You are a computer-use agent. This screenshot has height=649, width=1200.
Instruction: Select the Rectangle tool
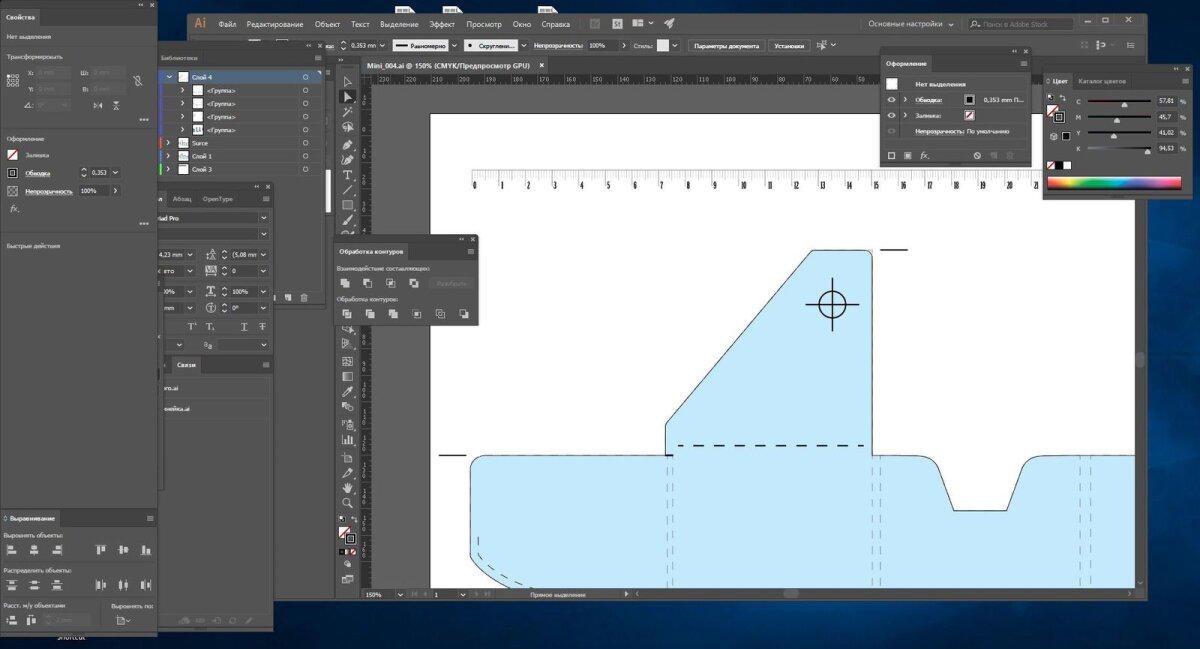tap(347, 205)
